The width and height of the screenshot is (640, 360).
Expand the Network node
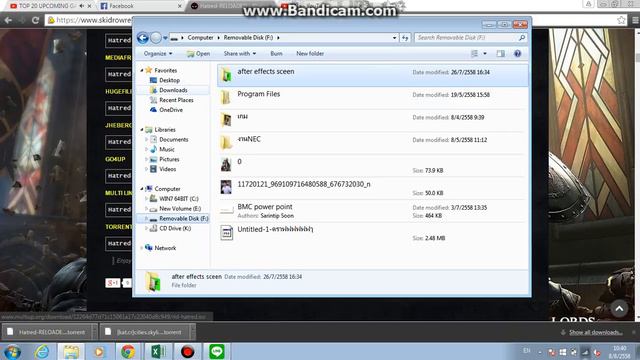142,248
